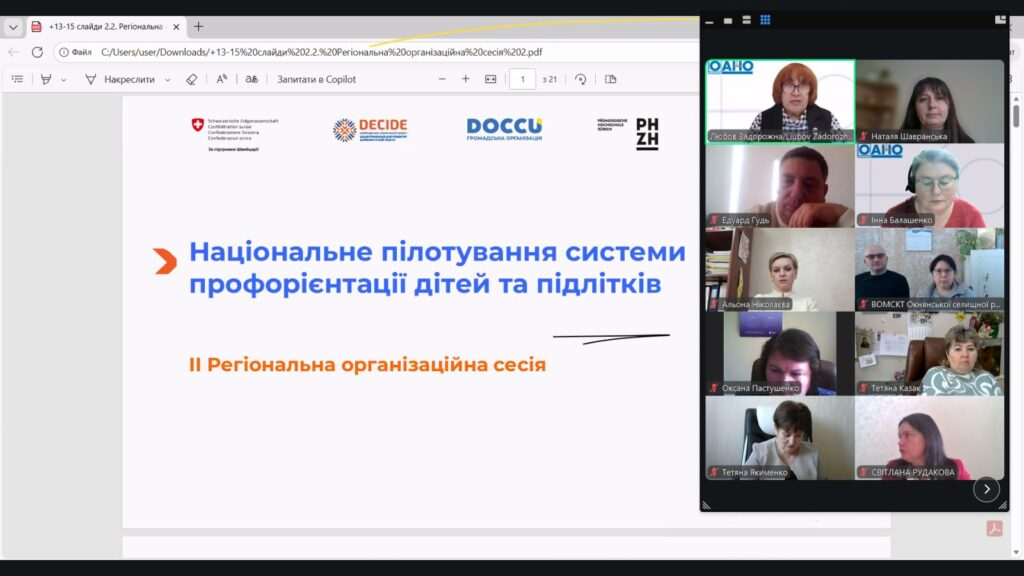Click Запитати в Copilot button
1024x576 pixels.
[316, 79]
